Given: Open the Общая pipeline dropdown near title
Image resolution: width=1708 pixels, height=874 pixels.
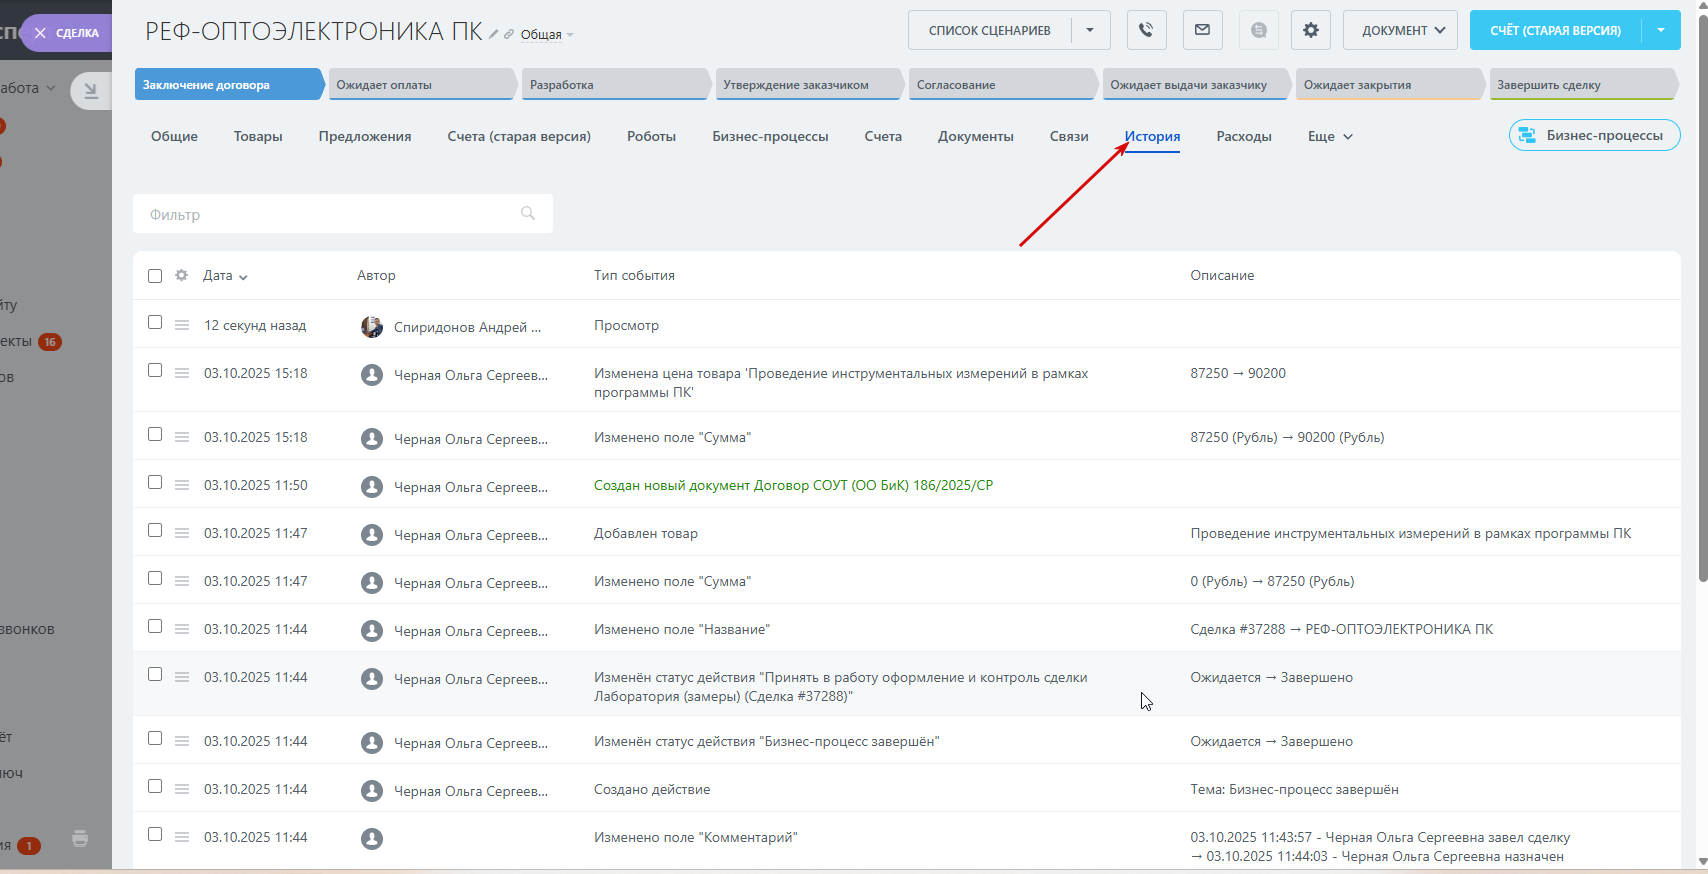Looking at the screenshot, I should click(547, 35).
